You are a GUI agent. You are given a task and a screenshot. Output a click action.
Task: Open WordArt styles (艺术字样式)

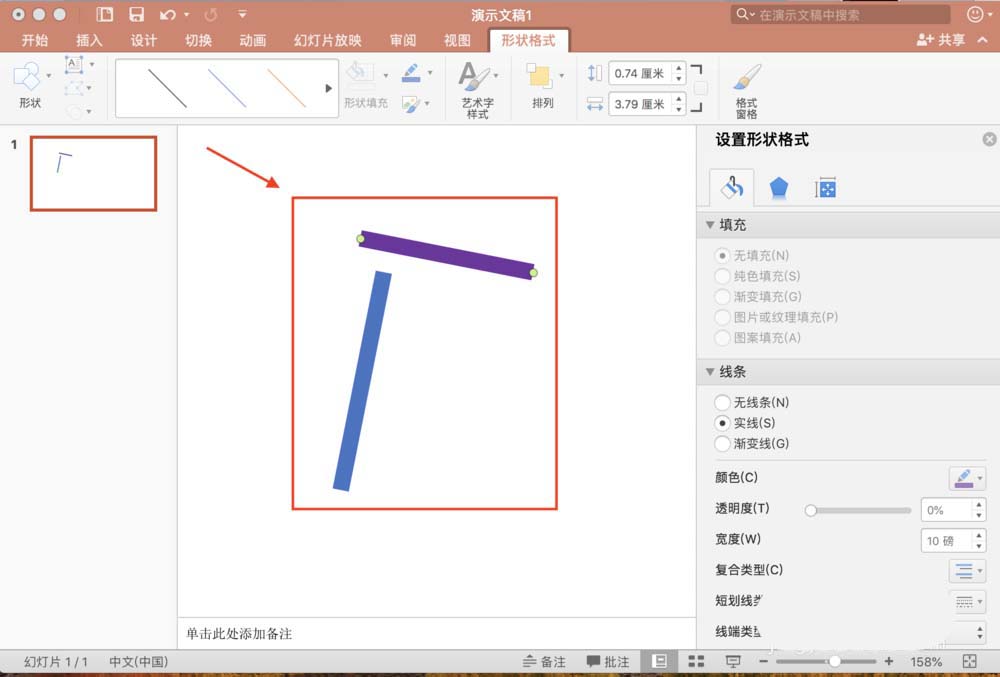click(x=476, y=90)
